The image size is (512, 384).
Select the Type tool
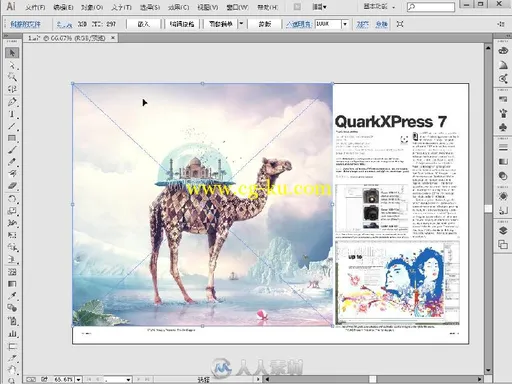tap(12, 114)
